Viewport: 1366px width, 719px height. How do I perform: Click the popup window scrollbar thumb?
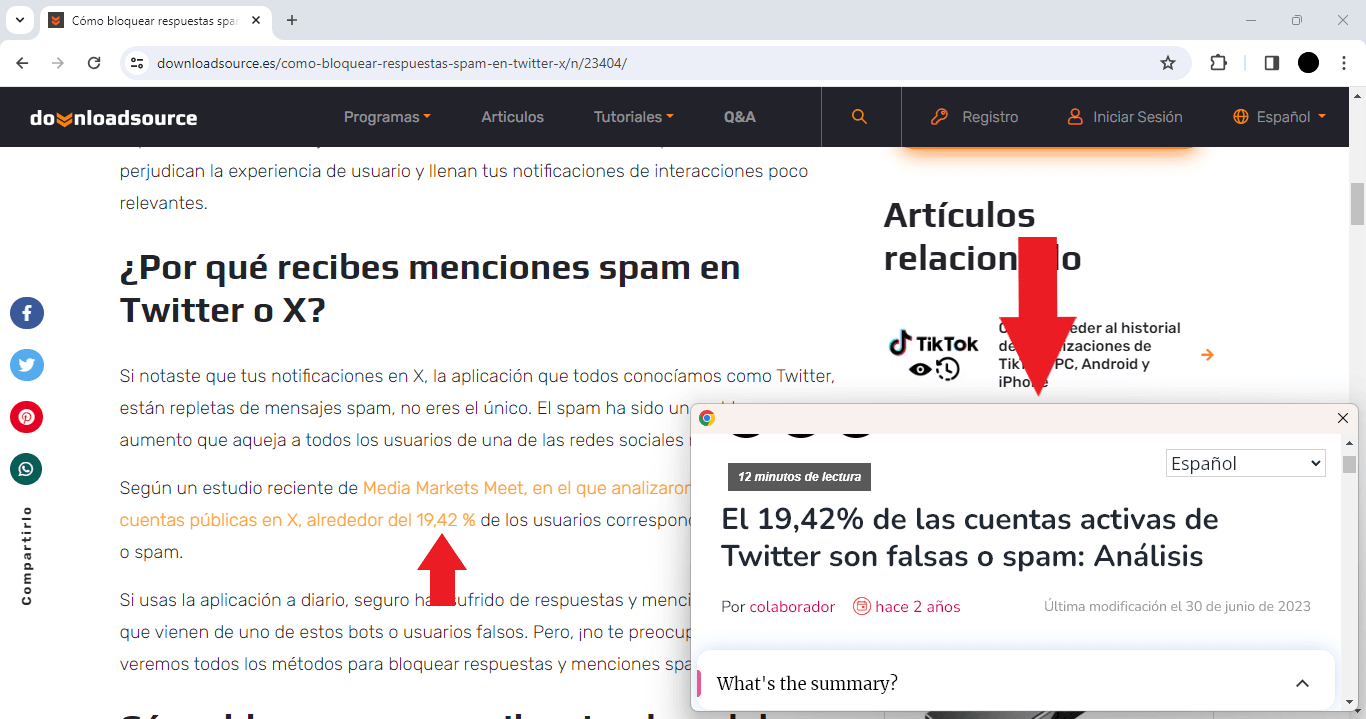[x=1350, y=464]
